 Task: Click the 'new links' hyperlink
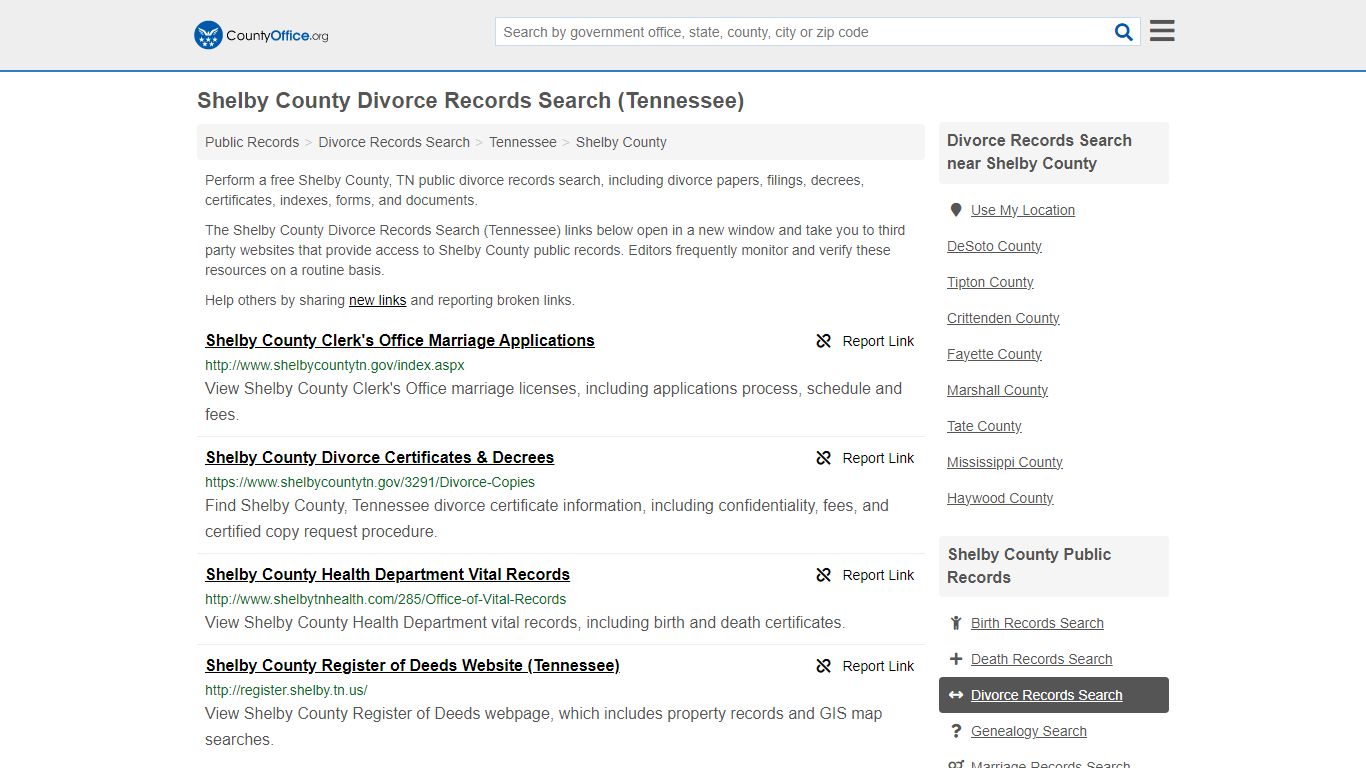pyautogui.click(x=378, y=300)
